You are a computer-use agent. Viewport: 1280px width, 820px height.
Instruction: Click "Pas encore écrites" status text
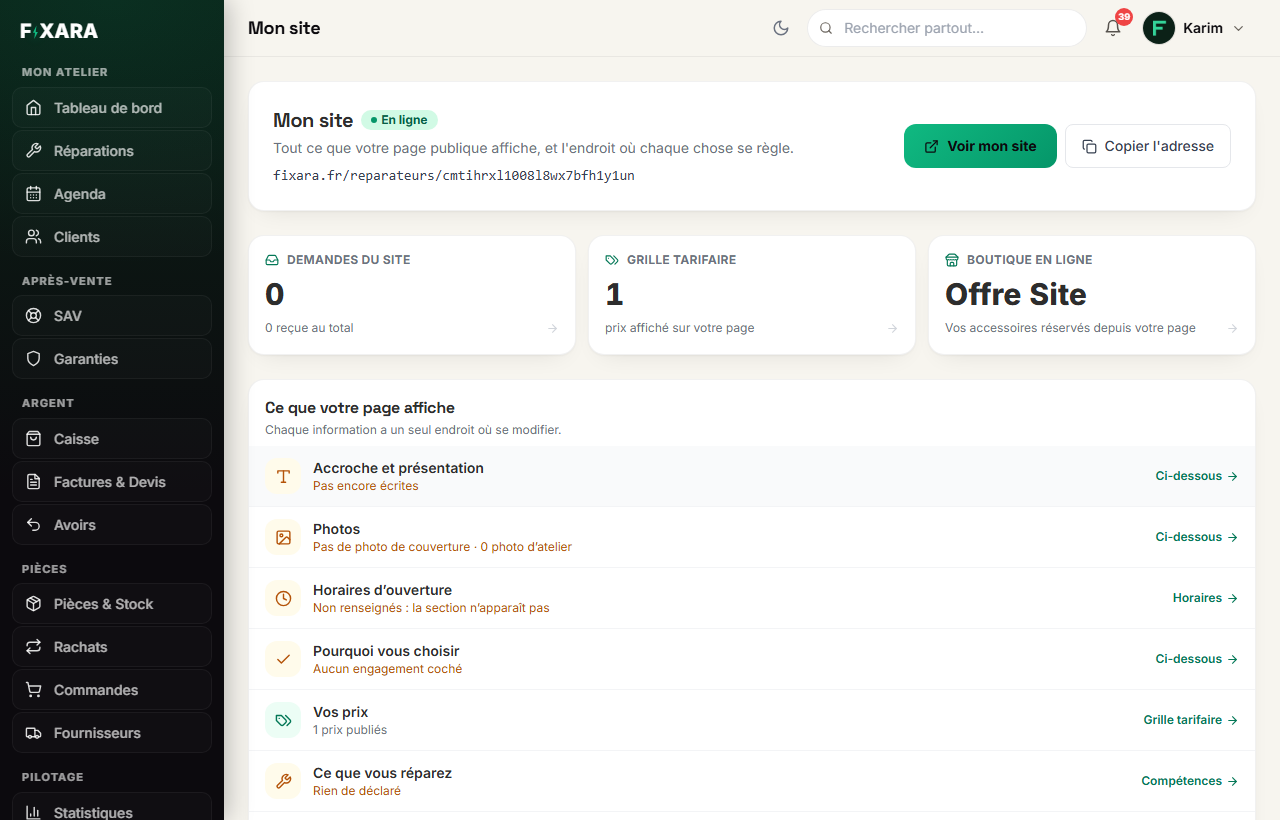(366, 486)
